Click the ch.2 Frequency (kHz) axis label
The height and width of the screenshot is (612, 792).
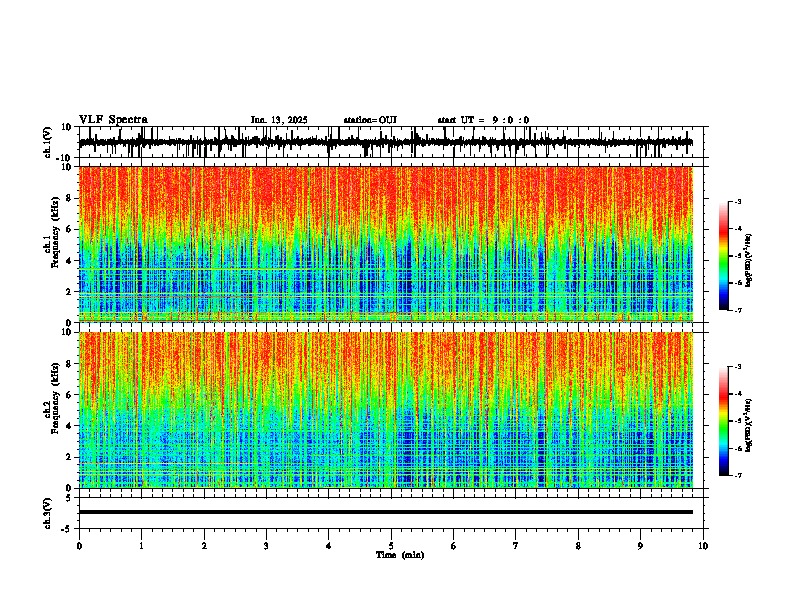coord(54,398)
